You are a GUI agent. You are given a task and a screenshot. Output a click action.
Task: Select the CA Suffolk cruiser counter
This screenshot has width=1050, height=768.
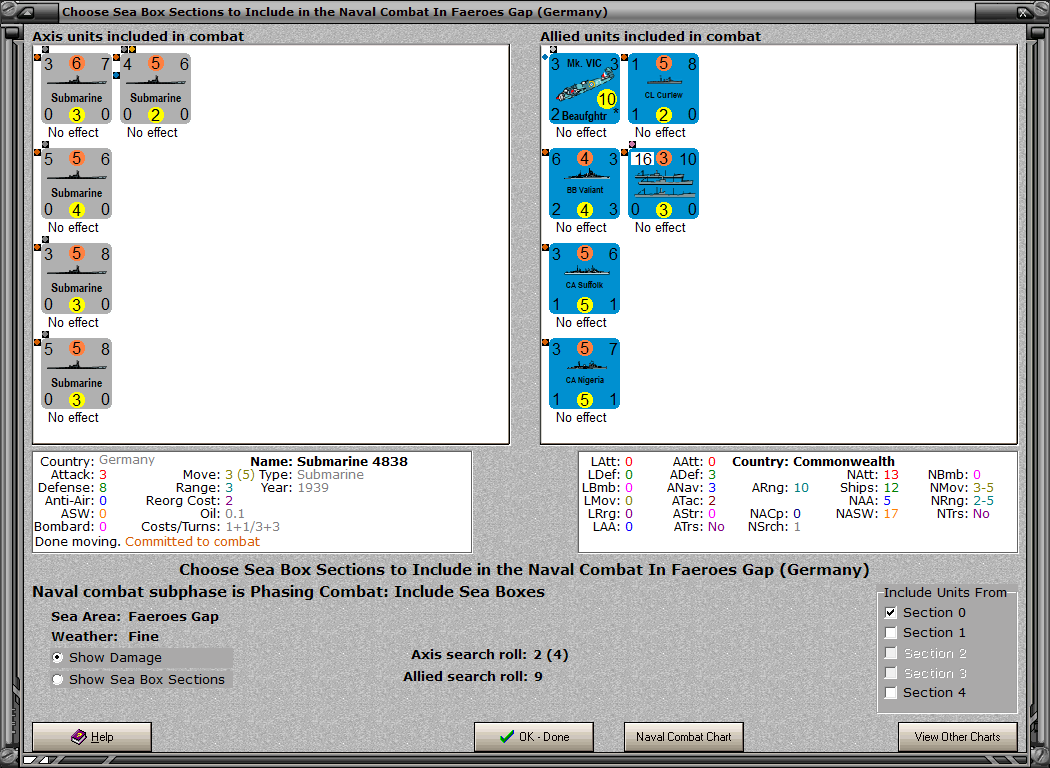pos(585,279)
